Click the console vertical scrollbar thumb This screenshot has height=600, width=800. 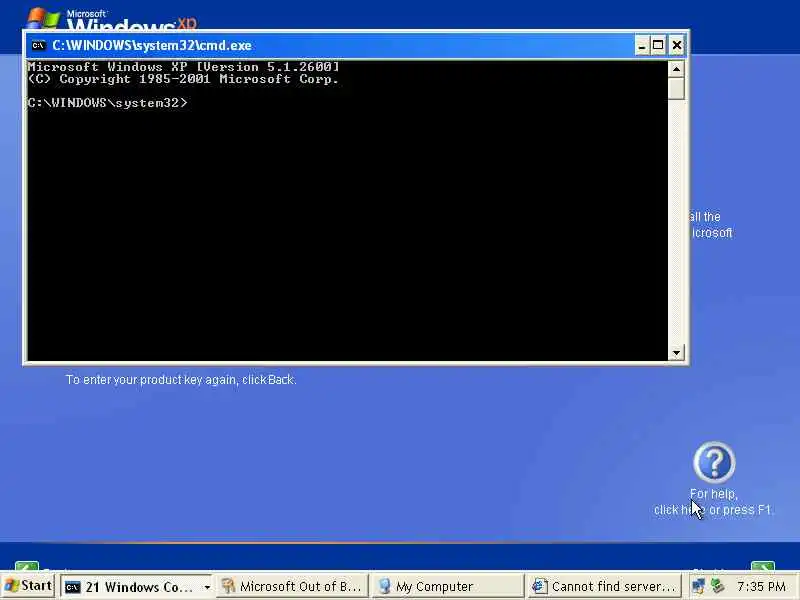676,88
